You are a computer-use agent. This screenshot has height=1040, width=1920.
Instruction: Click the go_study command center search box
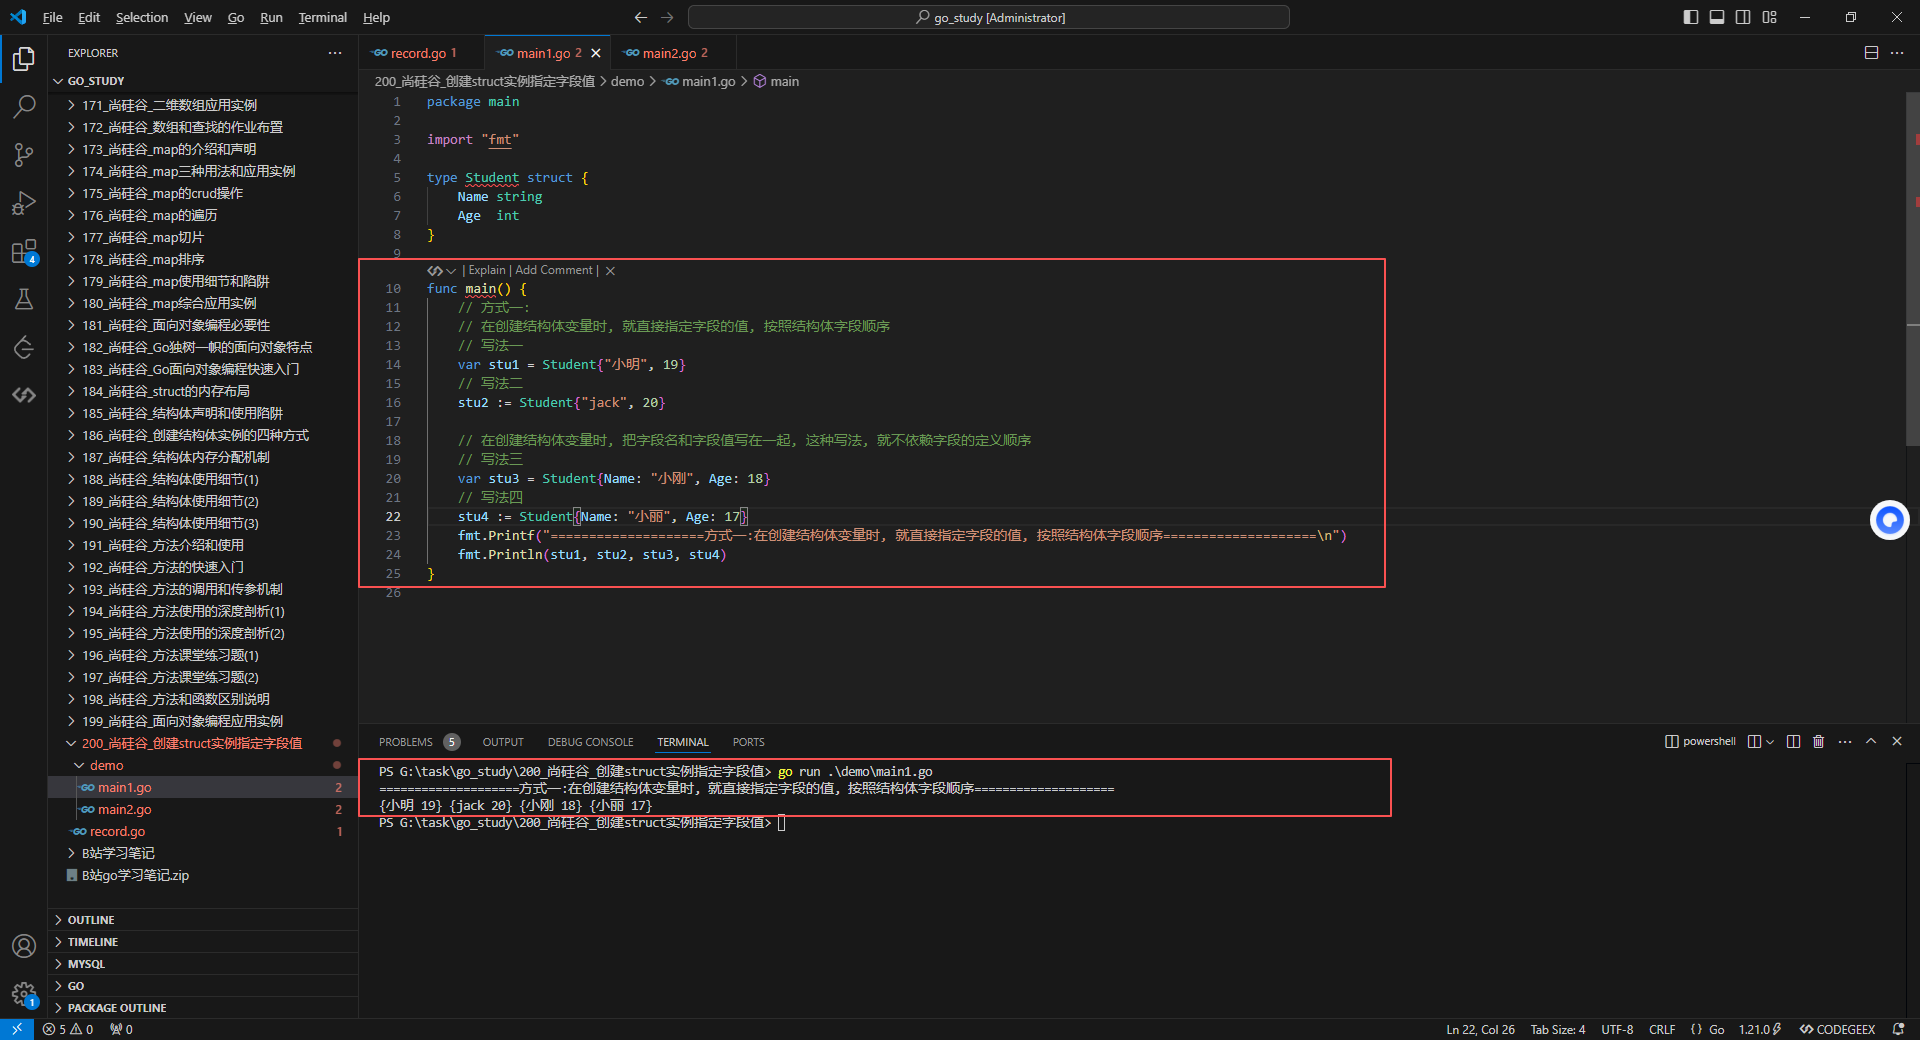(989, 17)
